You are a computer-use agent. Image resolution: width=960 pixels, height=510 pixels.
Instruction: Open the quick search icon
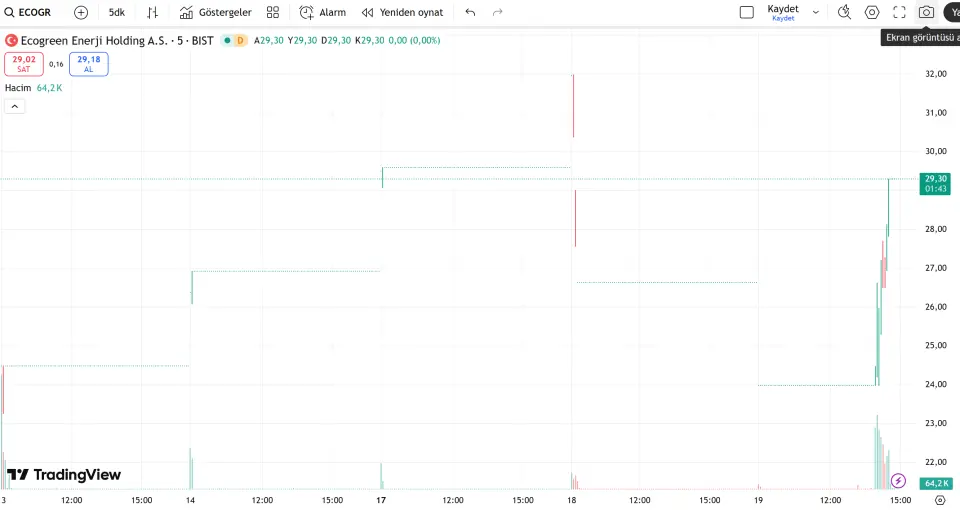(844, 12)
